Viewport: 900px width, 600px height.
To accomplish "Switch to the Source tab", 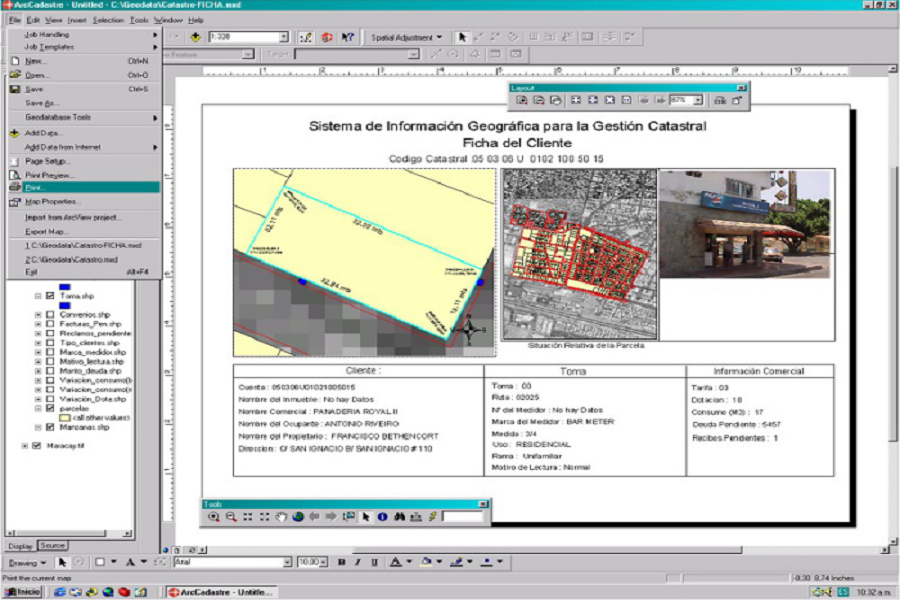I will (53, 545).
